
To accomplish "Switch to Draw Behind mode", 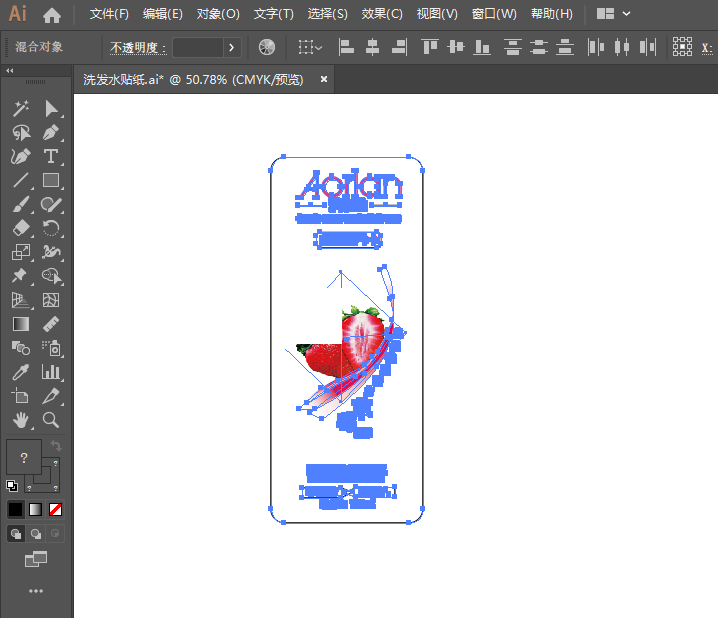I will [36, 534].
